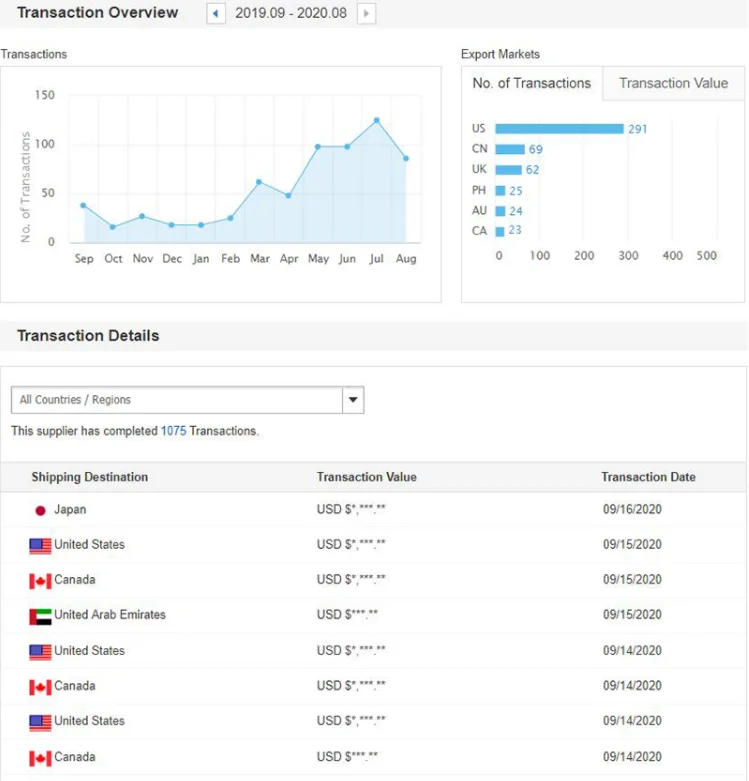
Task: Click the March data point on chart
Action: click(259, 182)
